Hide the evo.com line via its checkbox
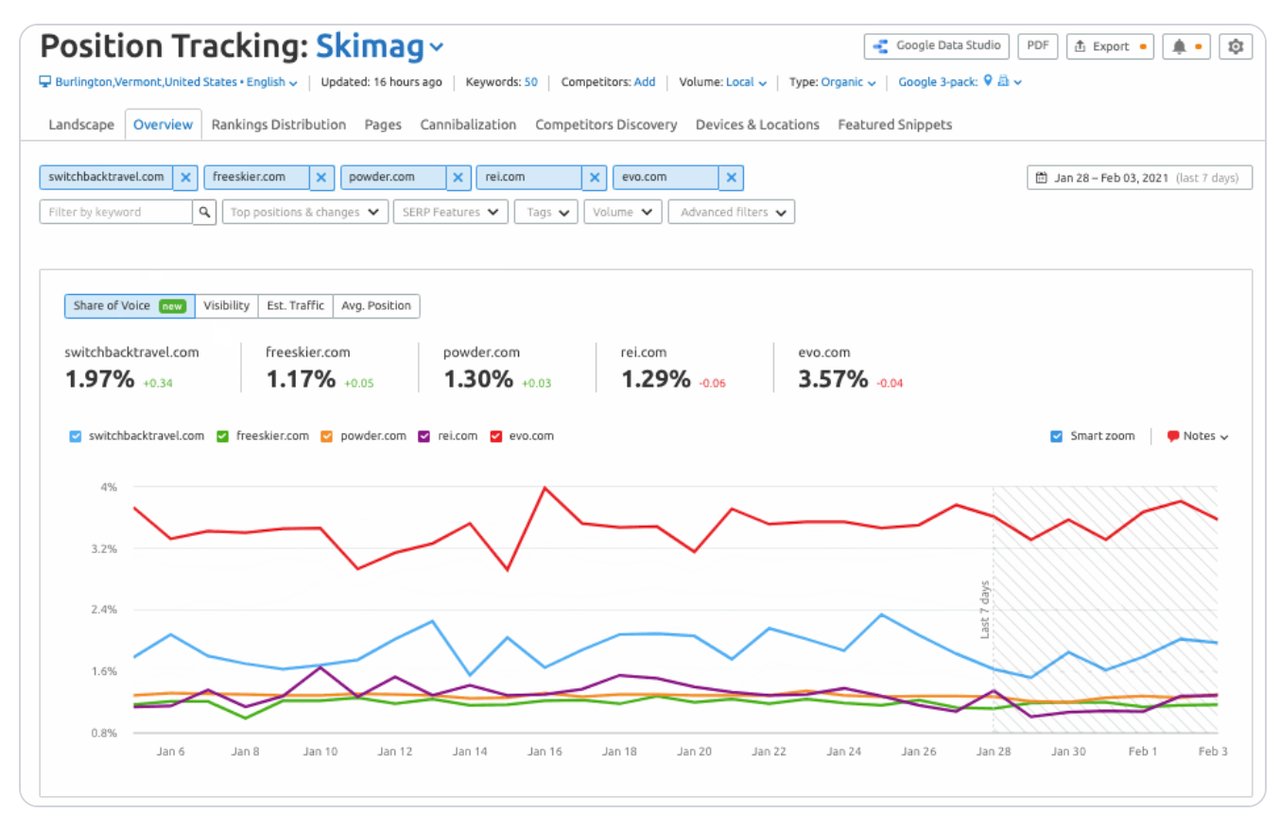The image size is (1280, 830). point(498,435)
